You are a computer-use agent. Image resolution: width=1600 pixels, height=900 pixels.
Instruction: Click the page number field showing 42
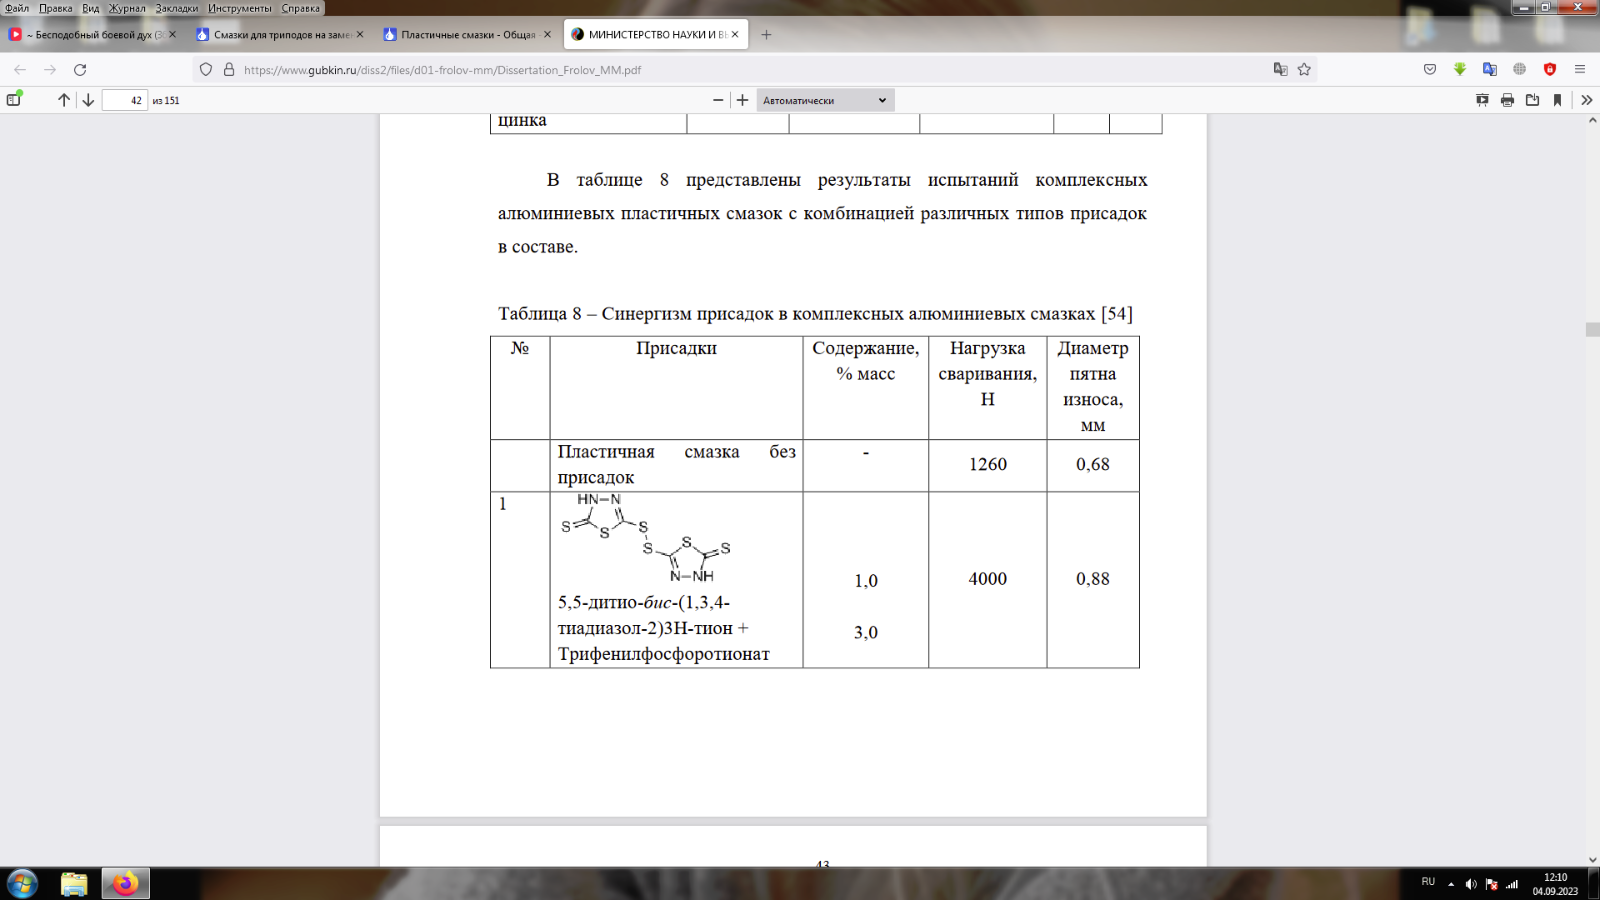(125, 100)
